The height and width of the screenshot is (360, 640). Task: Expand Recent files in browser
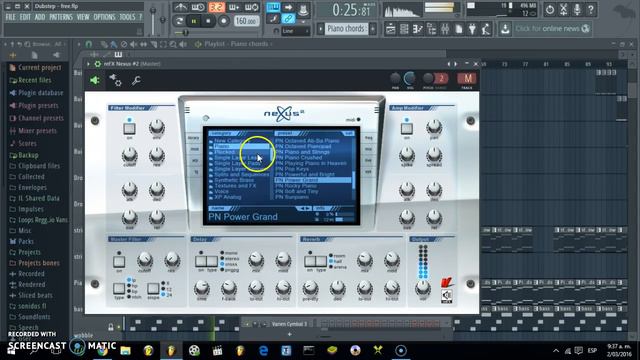click(x=31, y=80)
